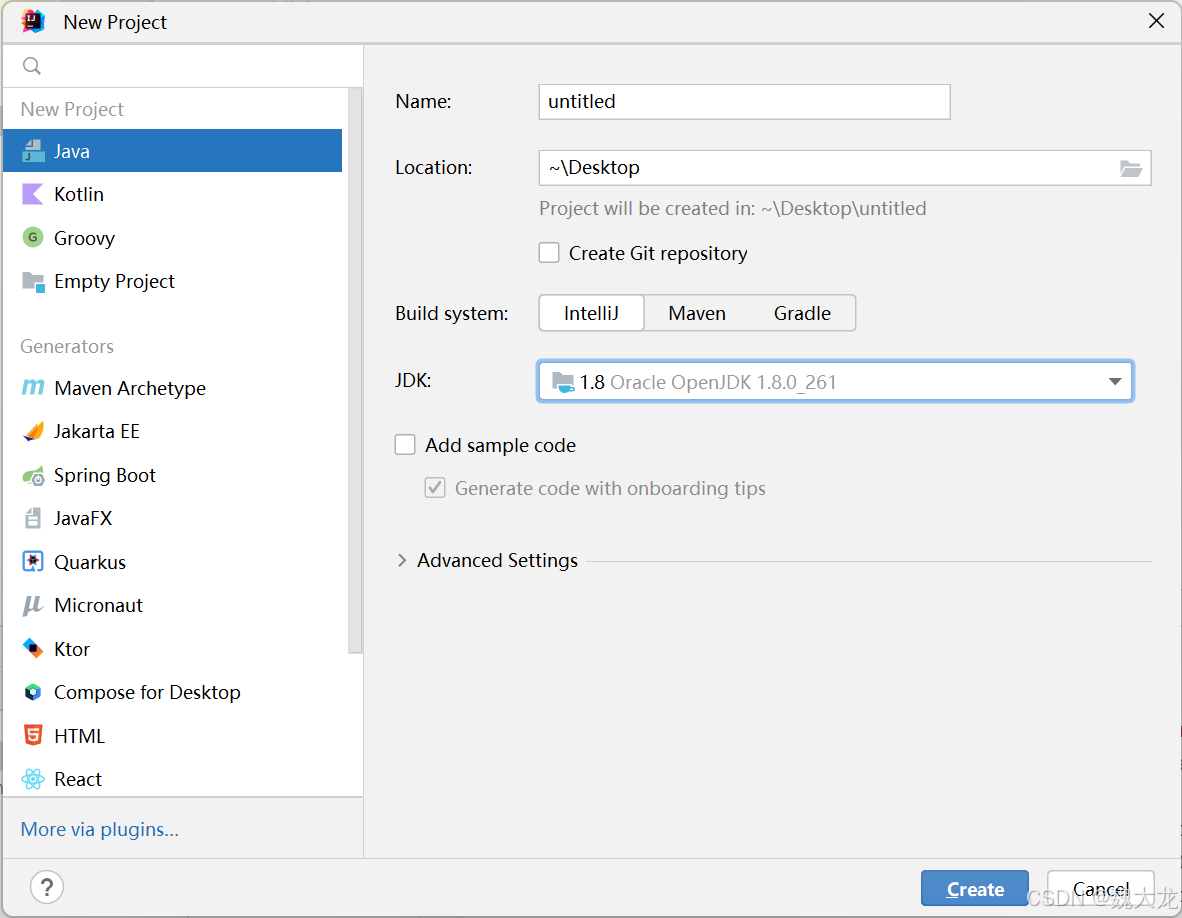
Task: Choose React generator
Action: click(173, 779)
